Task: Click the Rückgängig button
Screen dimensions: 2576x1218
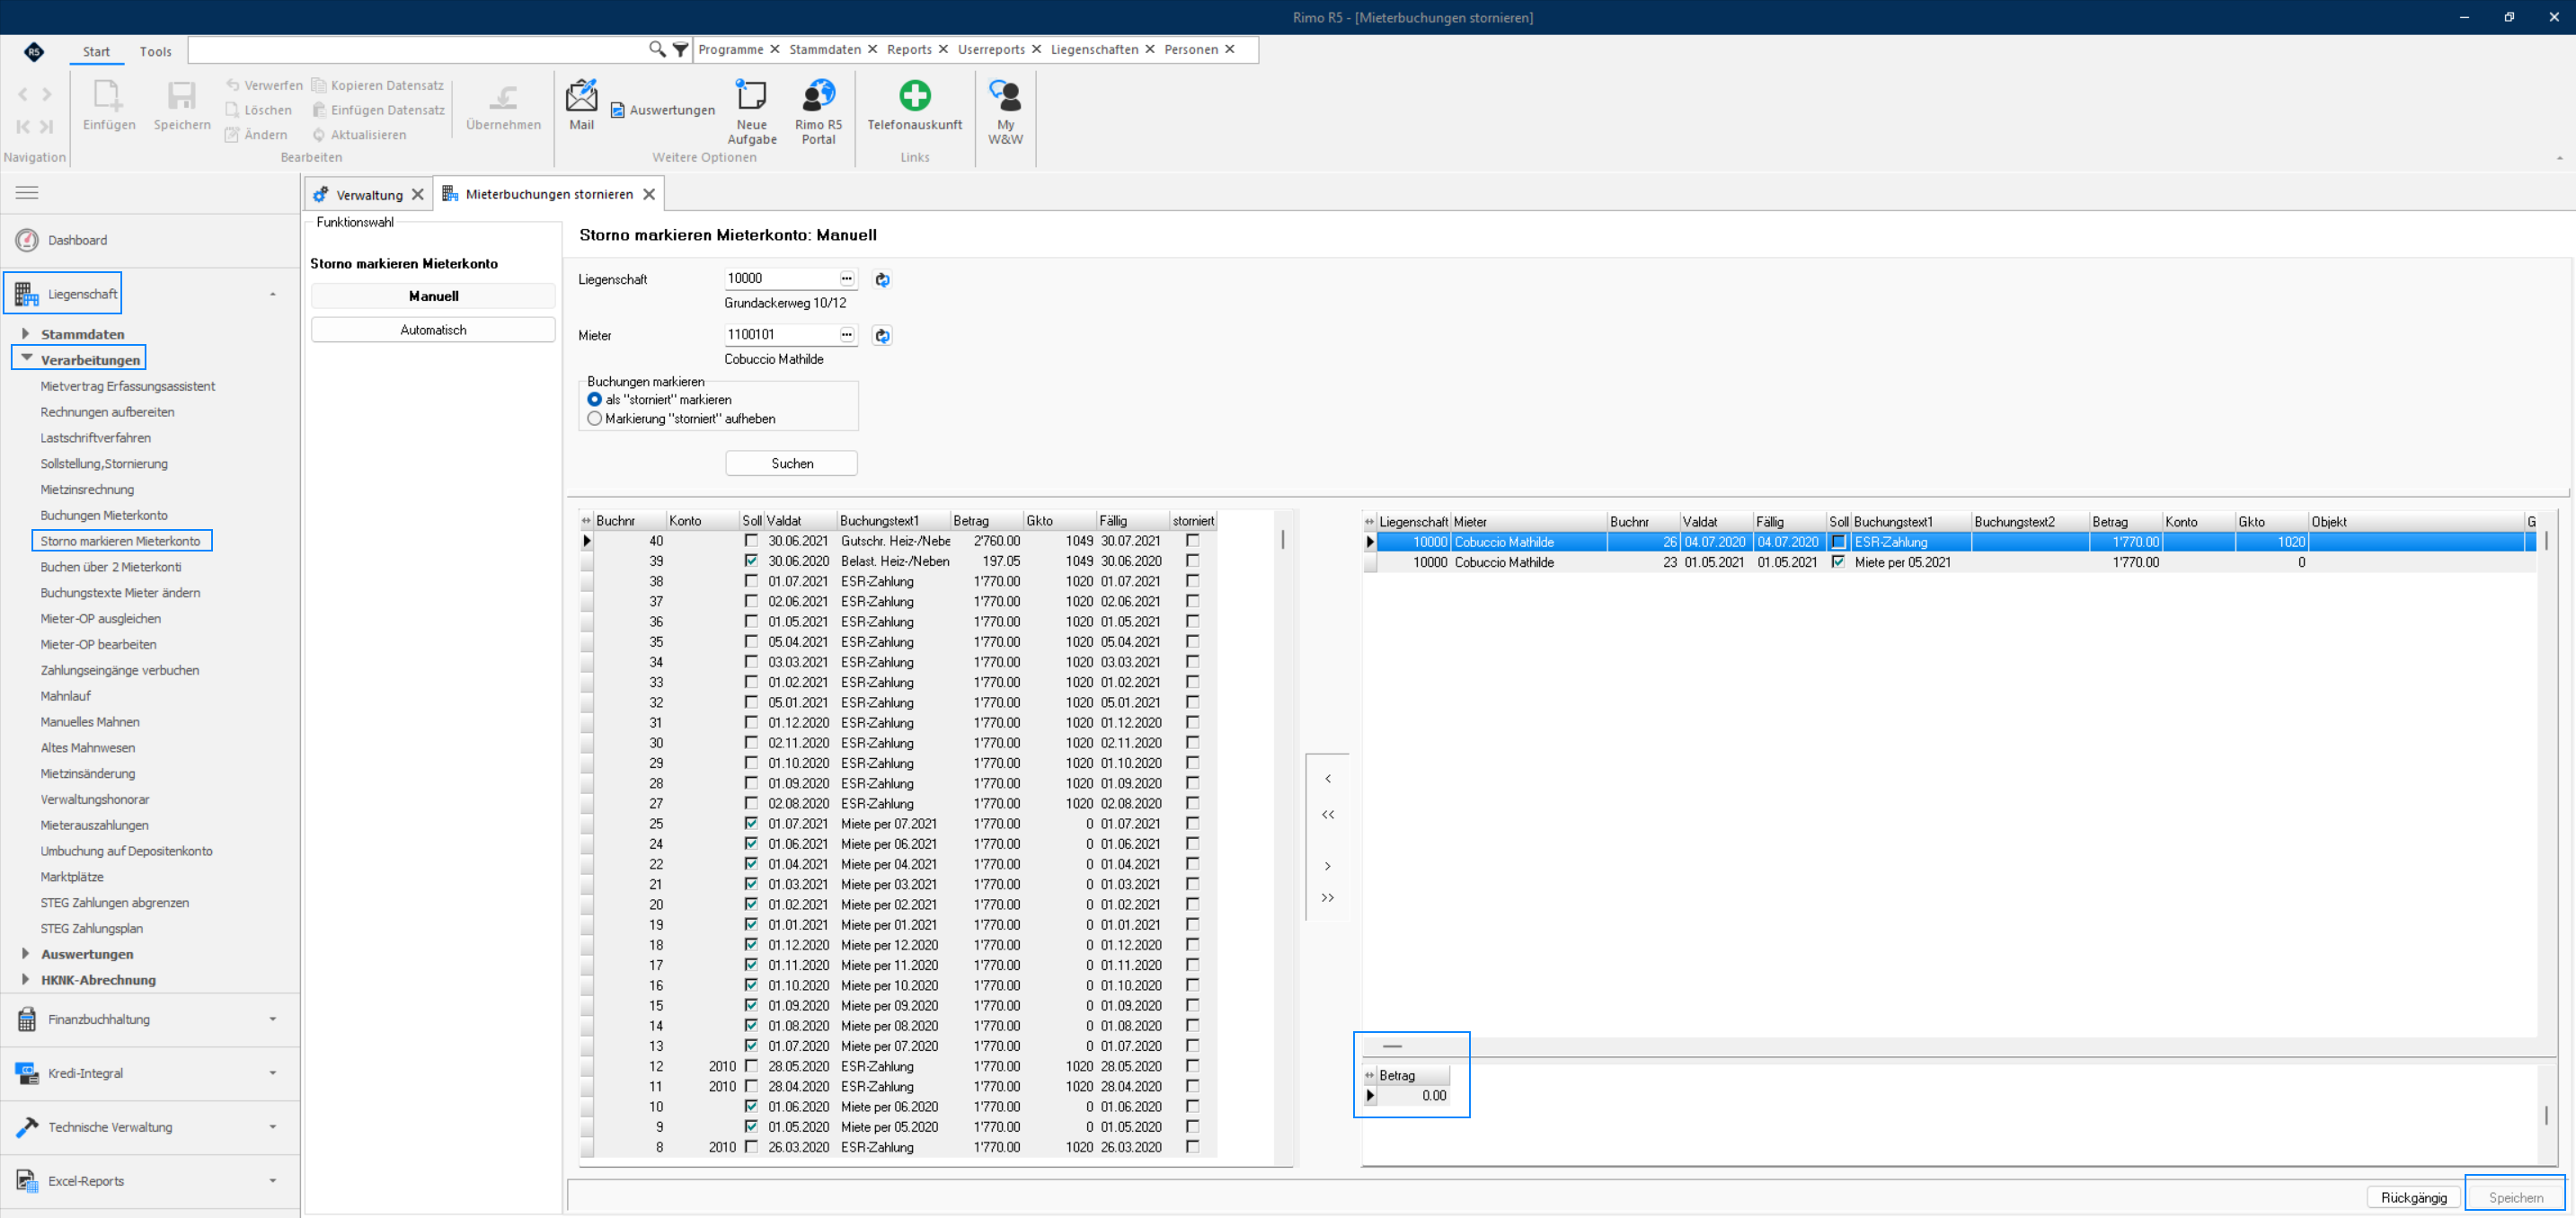Action: (x=2413, y=1197)
